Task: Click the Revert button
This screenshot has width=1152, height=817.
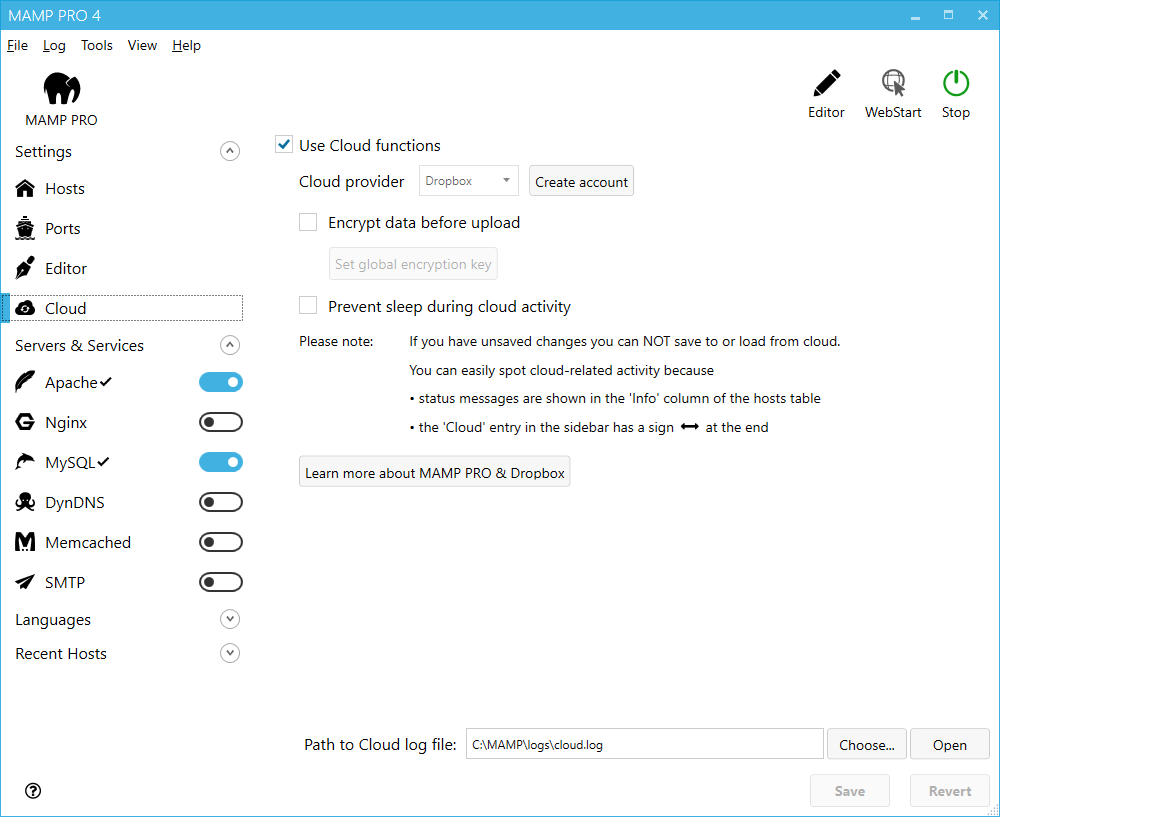Action: click(950, 791)
